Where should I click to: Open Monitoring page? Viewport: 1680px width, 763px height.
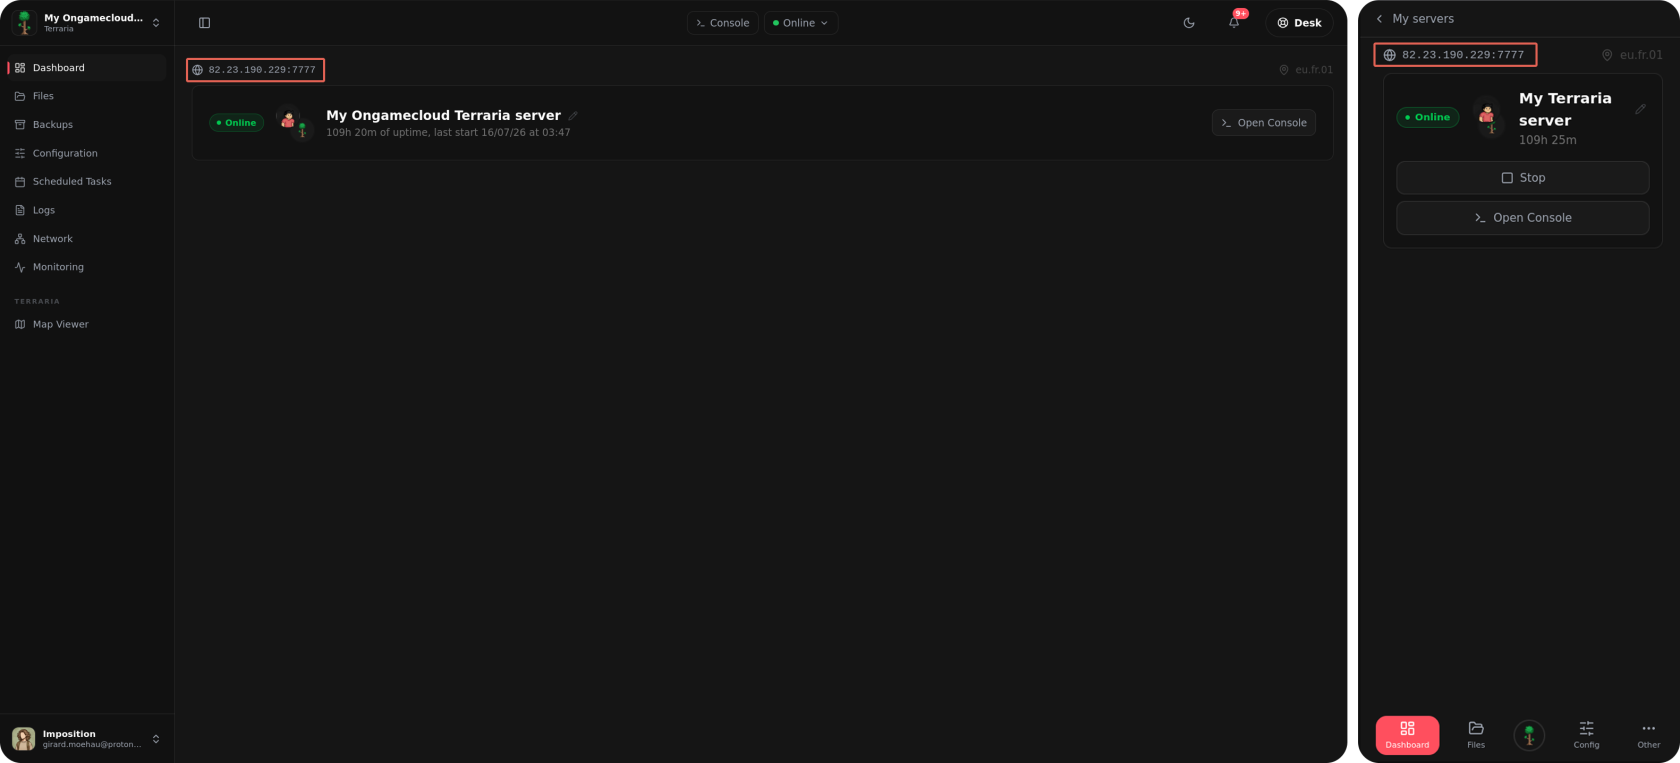pos(85,267)
